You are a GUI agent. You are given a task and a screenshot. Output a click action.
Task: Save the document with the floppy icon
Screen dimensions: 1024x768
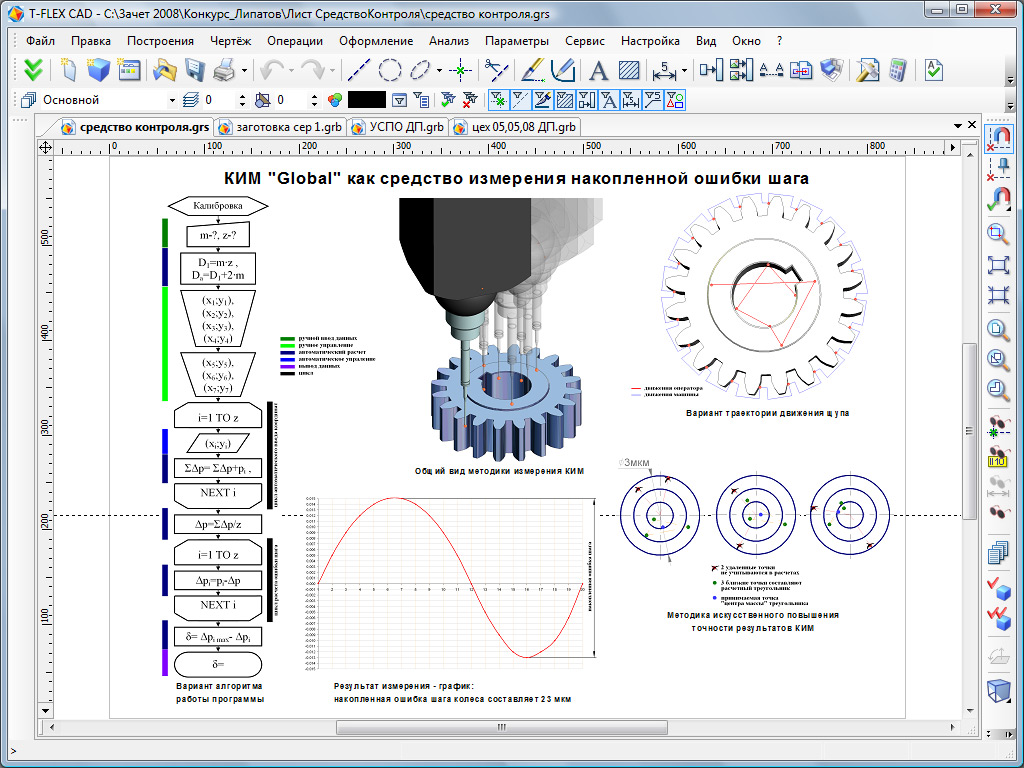(x=195, y=70)
